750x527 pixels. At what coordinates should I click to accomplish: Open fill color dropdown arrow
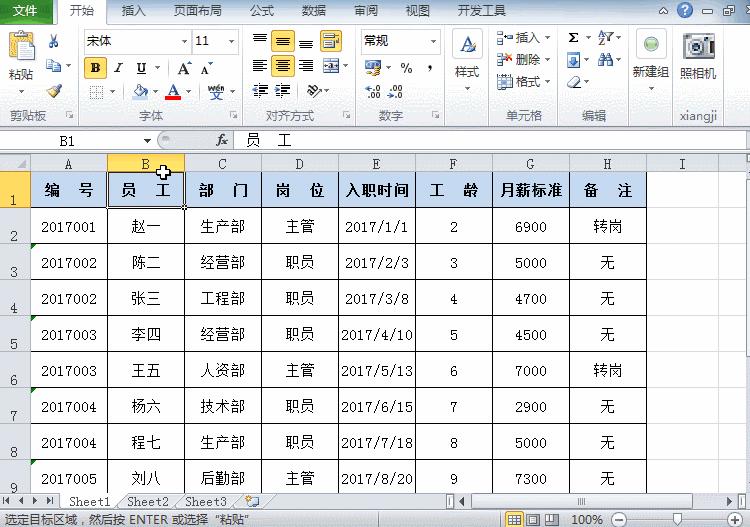tap(155, 91)
